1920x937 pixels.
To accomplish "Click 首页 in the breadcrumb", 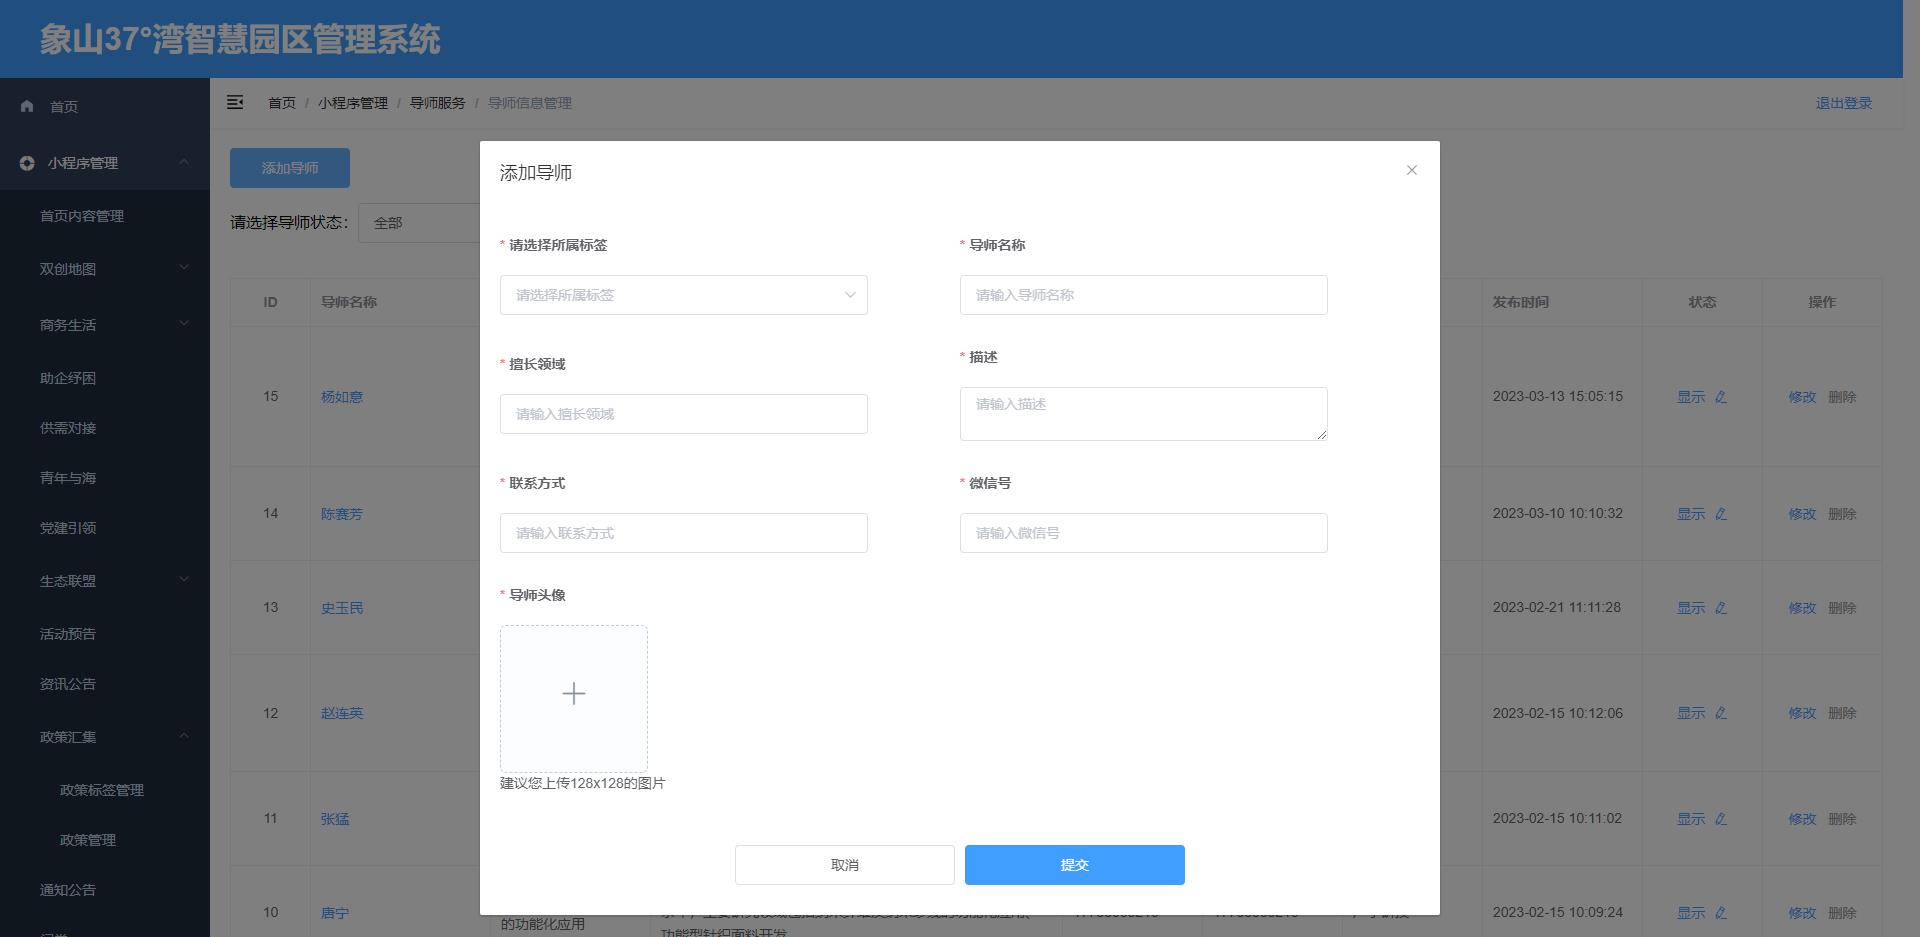I will click(x=282, y=103).
